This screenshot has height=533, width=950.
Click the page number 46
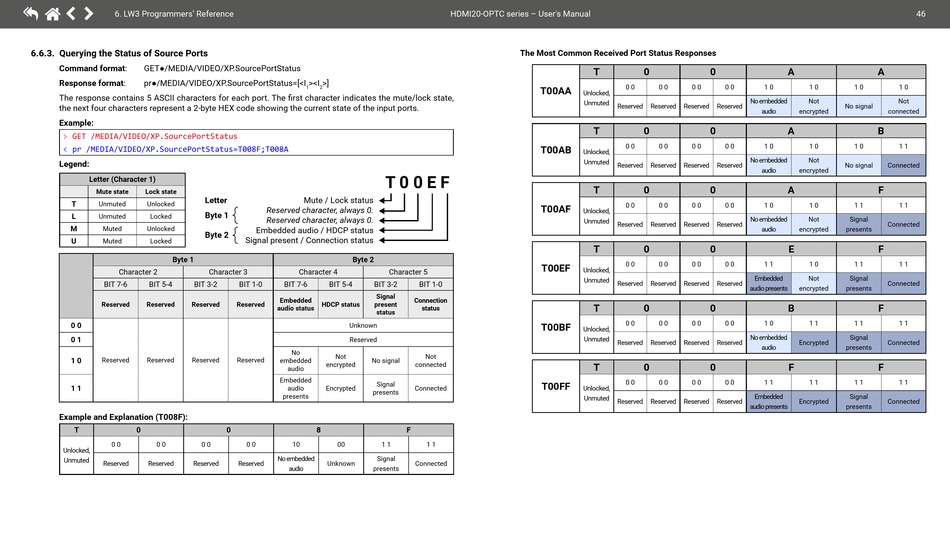[920, 14]
